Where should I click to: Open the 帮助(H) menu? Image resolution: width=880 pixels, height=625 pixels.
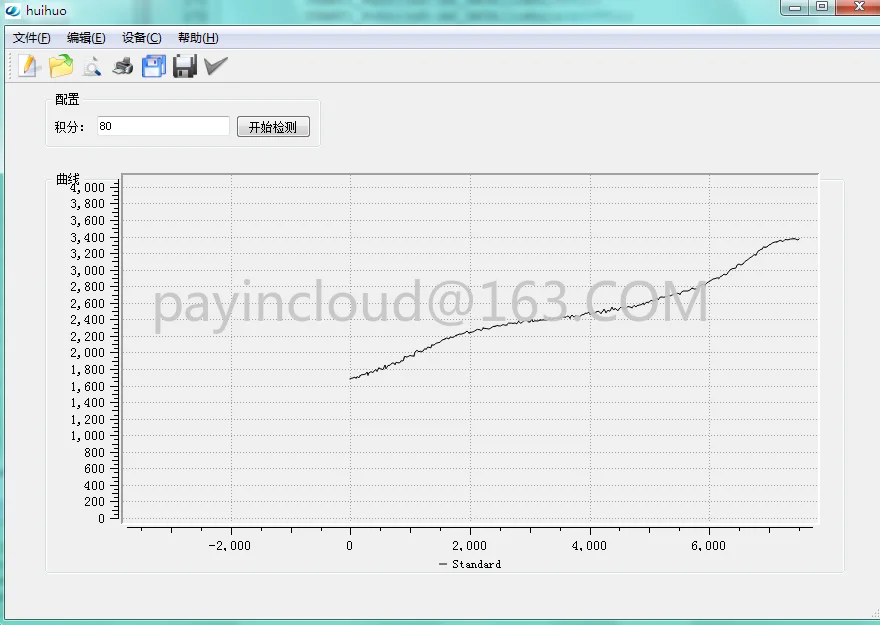(198, 38)
